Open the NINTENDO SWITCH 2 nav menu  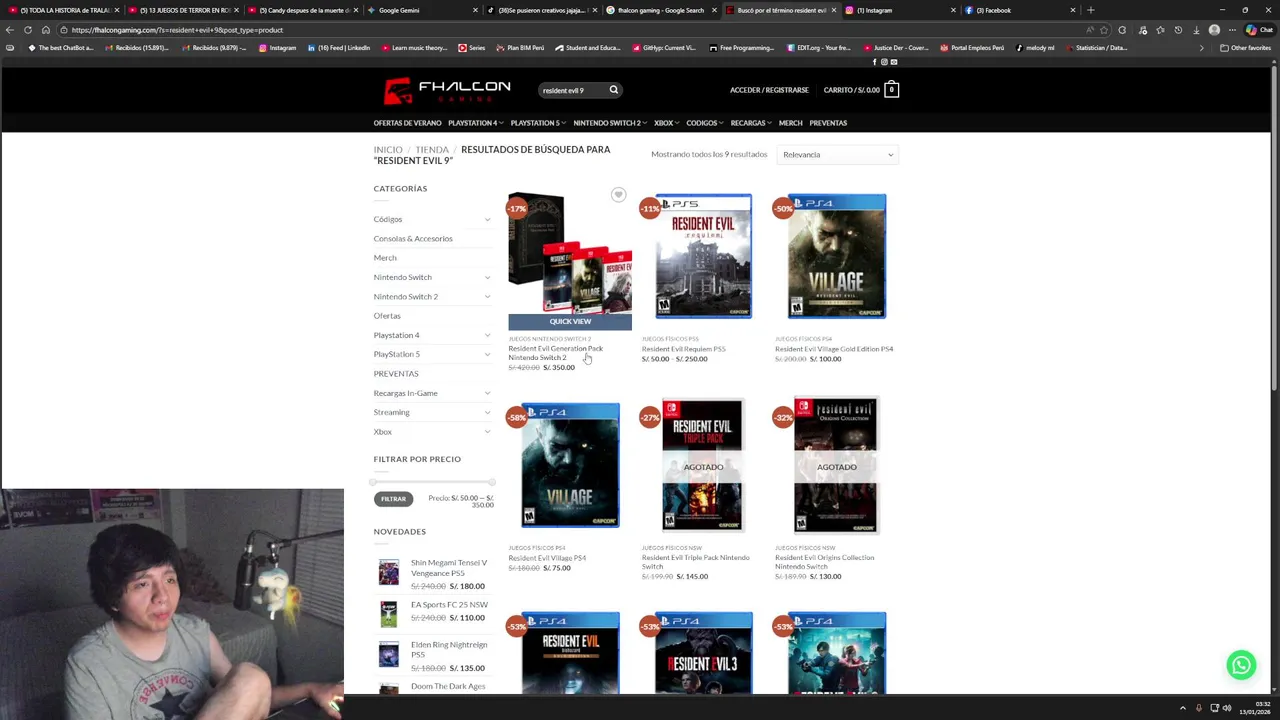[x=609, y=123]
